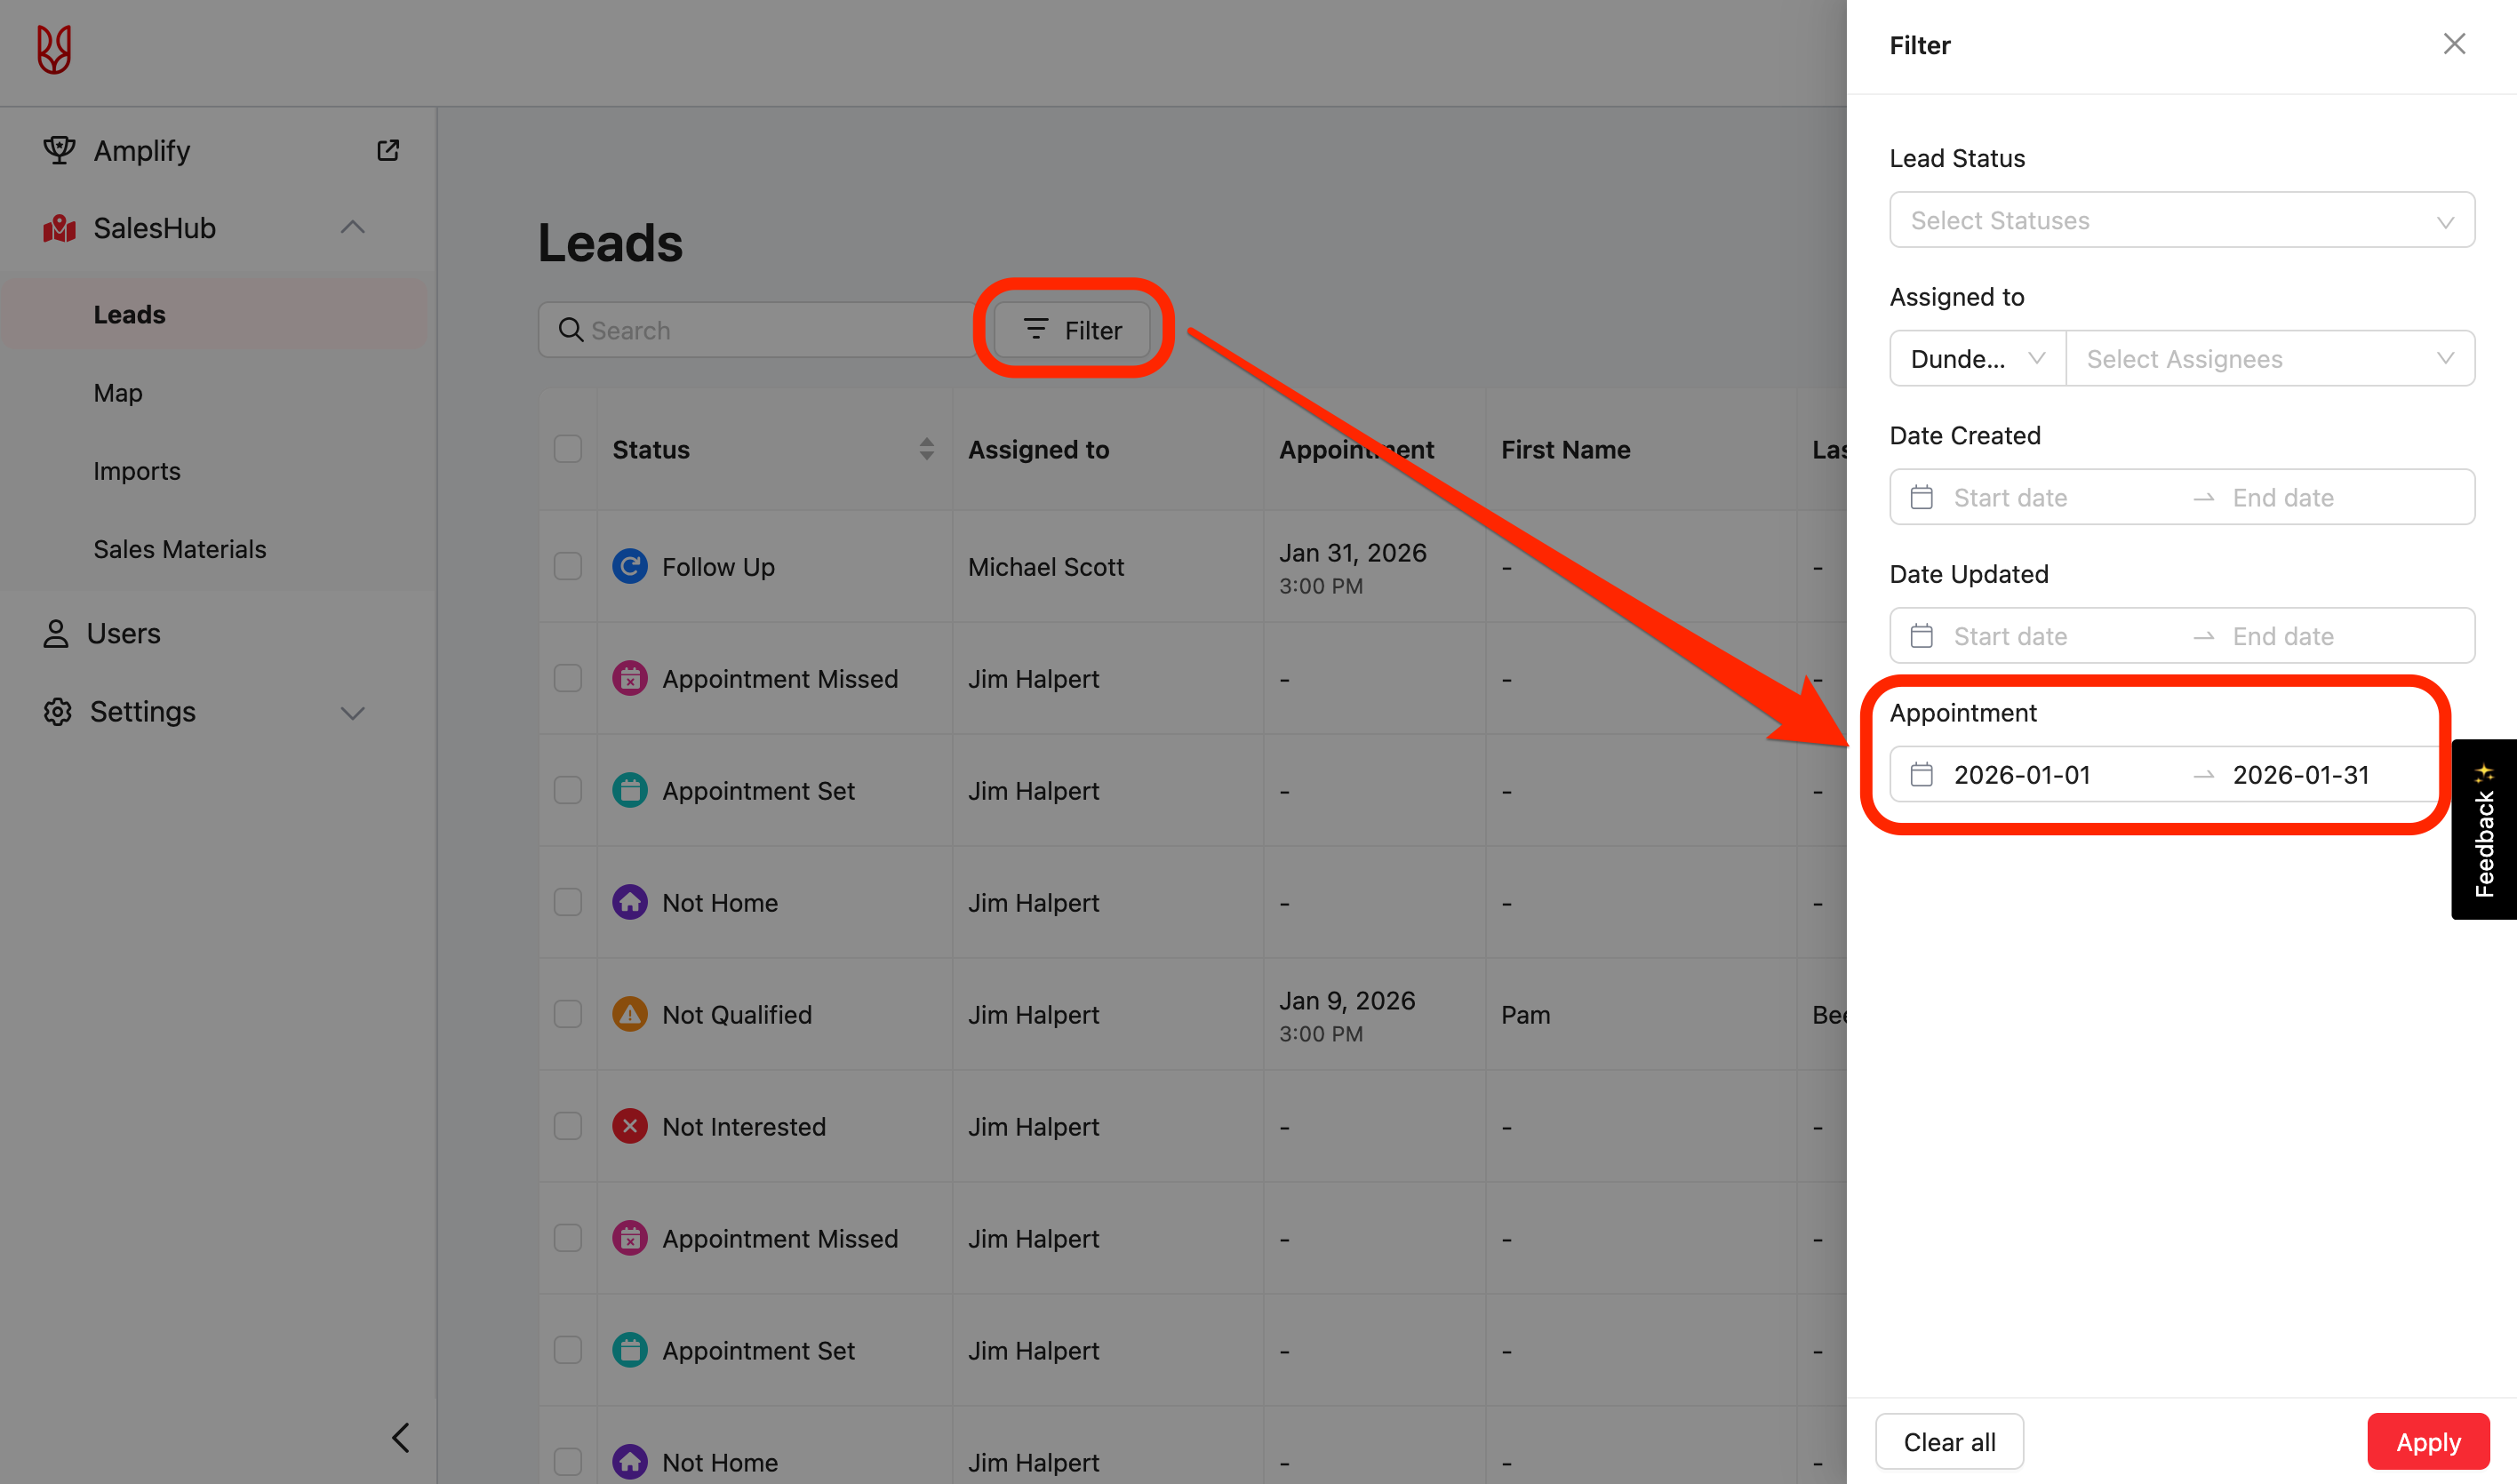Expand the Settings menu chevron
Screen dimensions: 2517x1484
tap(352, 713)
